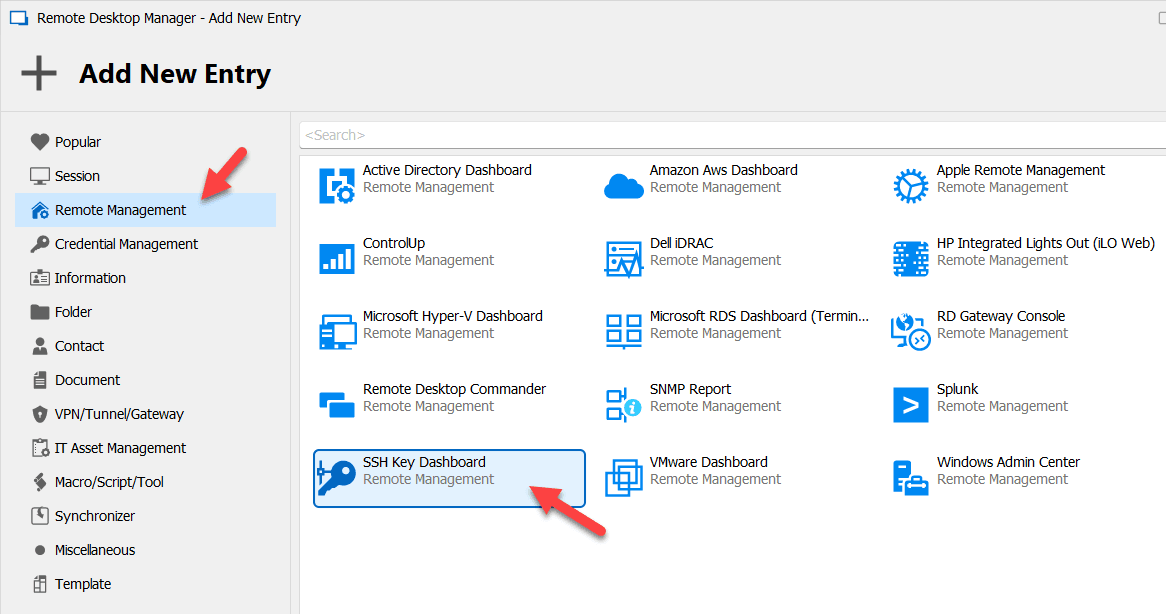
Task: Click the Remote Desktop Commander icon
Action: pos(337,404)
